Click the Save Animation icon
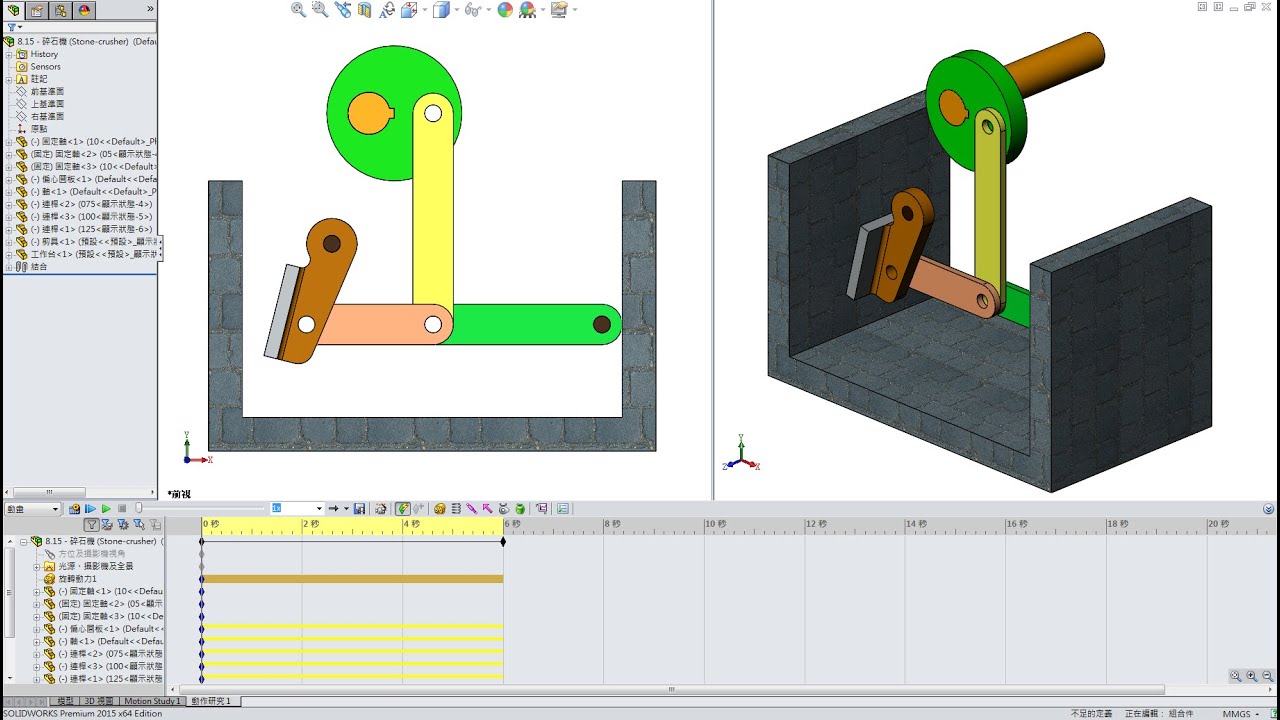 click(x=359, y=509)
